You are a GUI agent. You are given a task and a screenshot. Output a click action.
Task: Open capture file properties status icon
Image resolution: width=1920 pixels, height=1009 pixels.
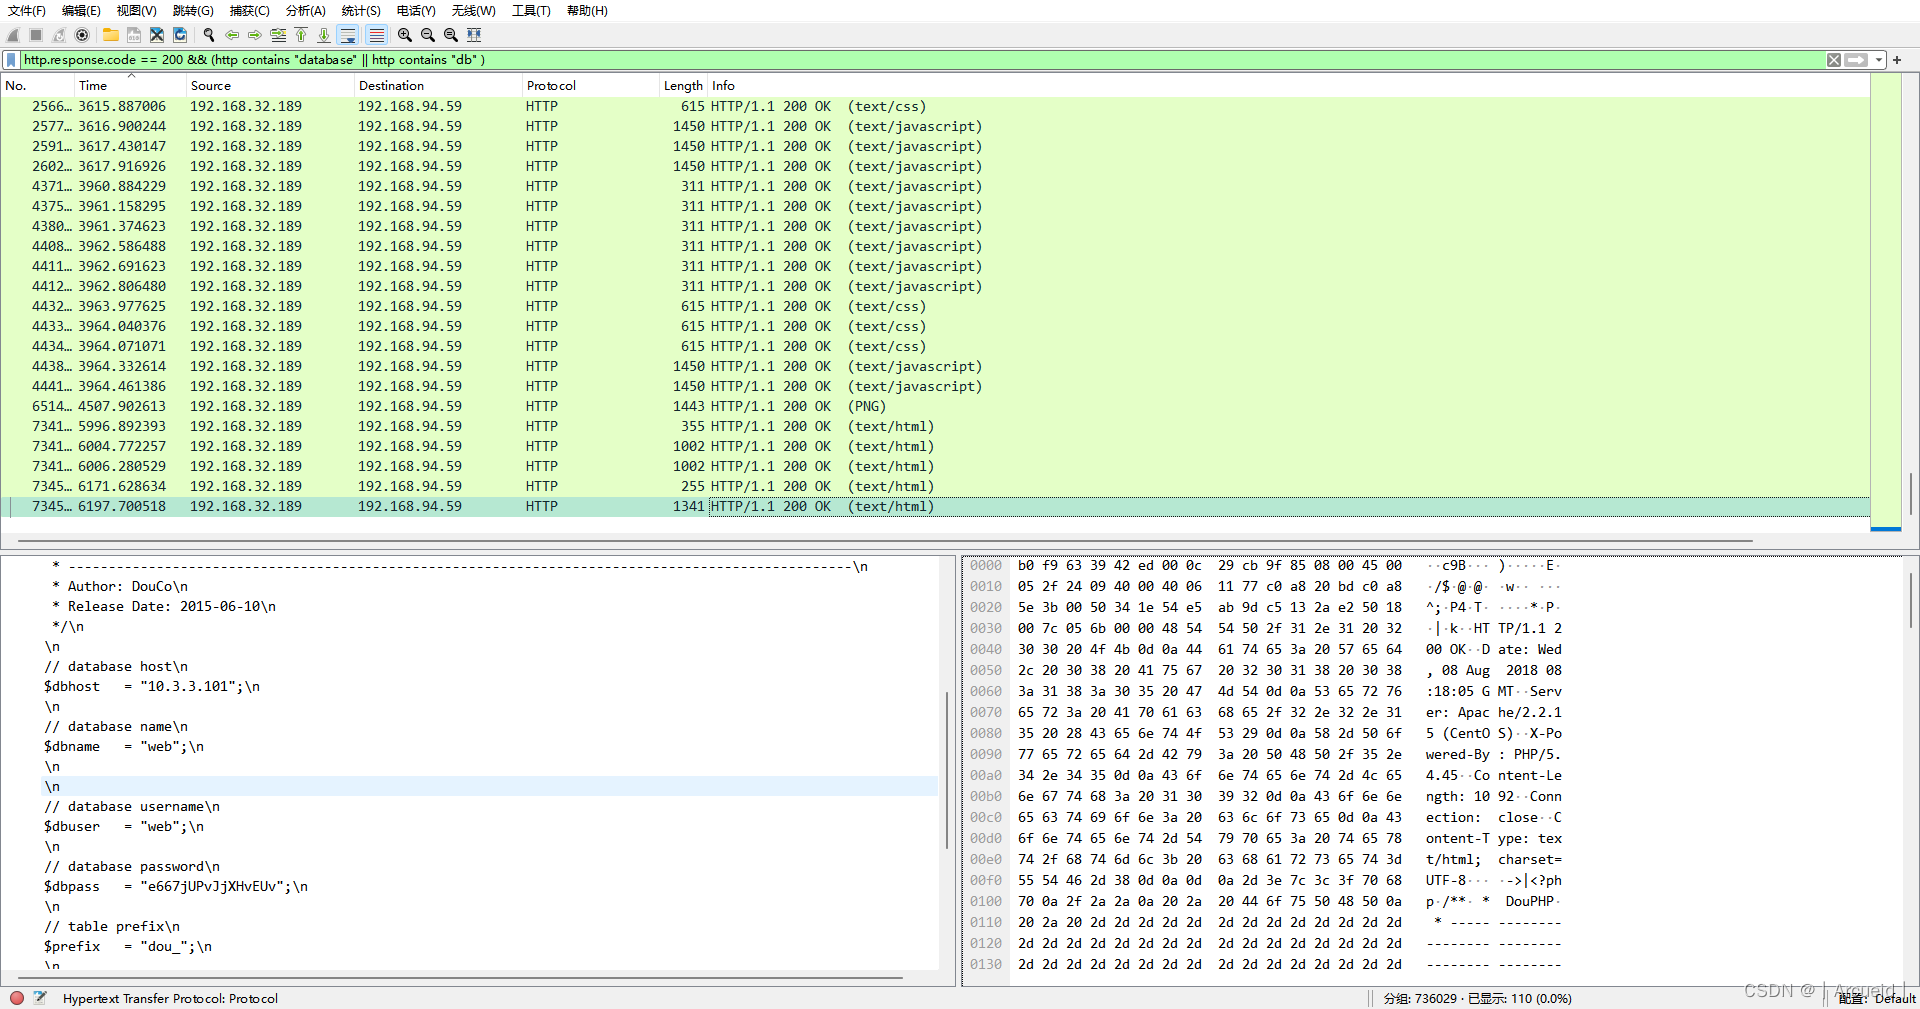40,998
